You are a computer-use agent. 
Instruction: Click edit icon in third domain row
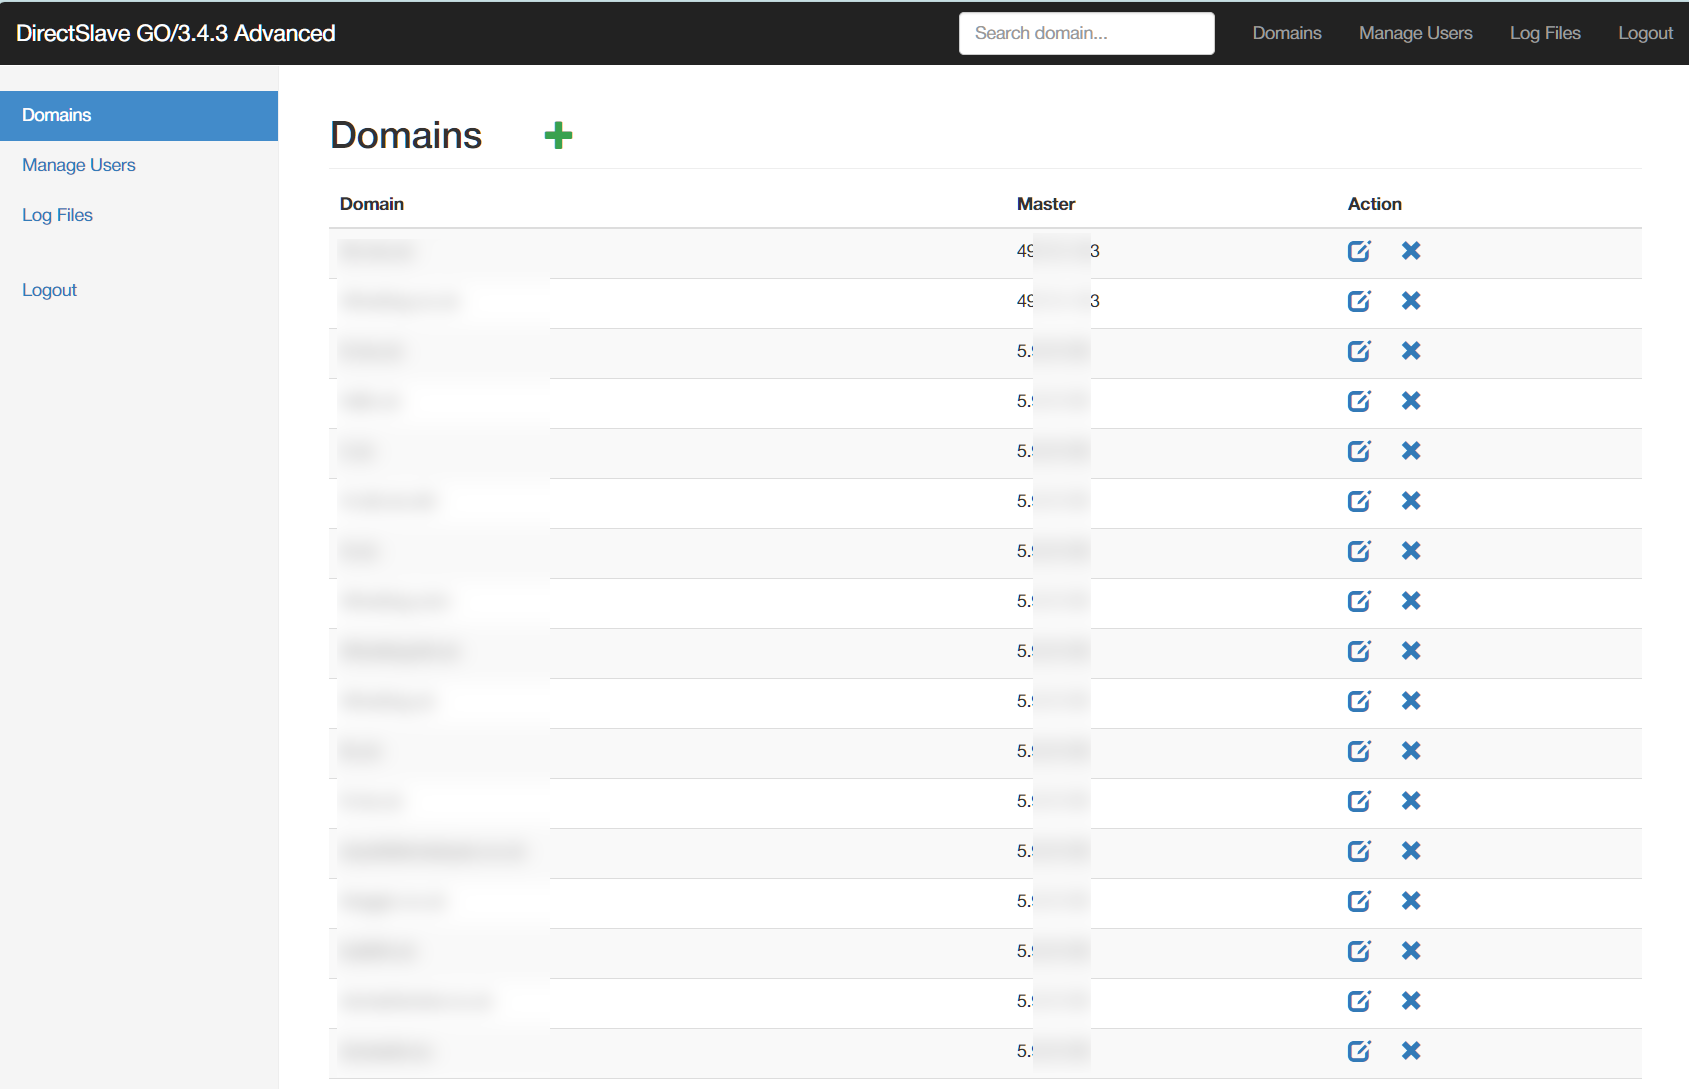pos(1358,351)
